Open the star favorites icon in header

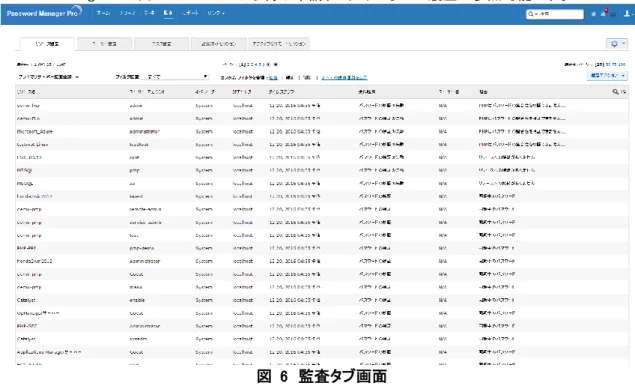[x=594, y=14]
